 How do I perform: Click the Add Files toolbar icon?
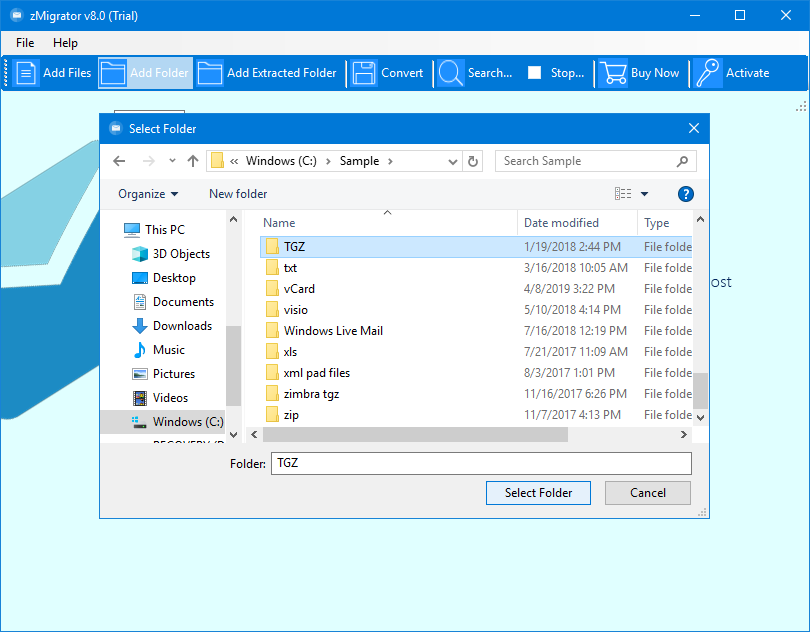(x=25, y=73)
